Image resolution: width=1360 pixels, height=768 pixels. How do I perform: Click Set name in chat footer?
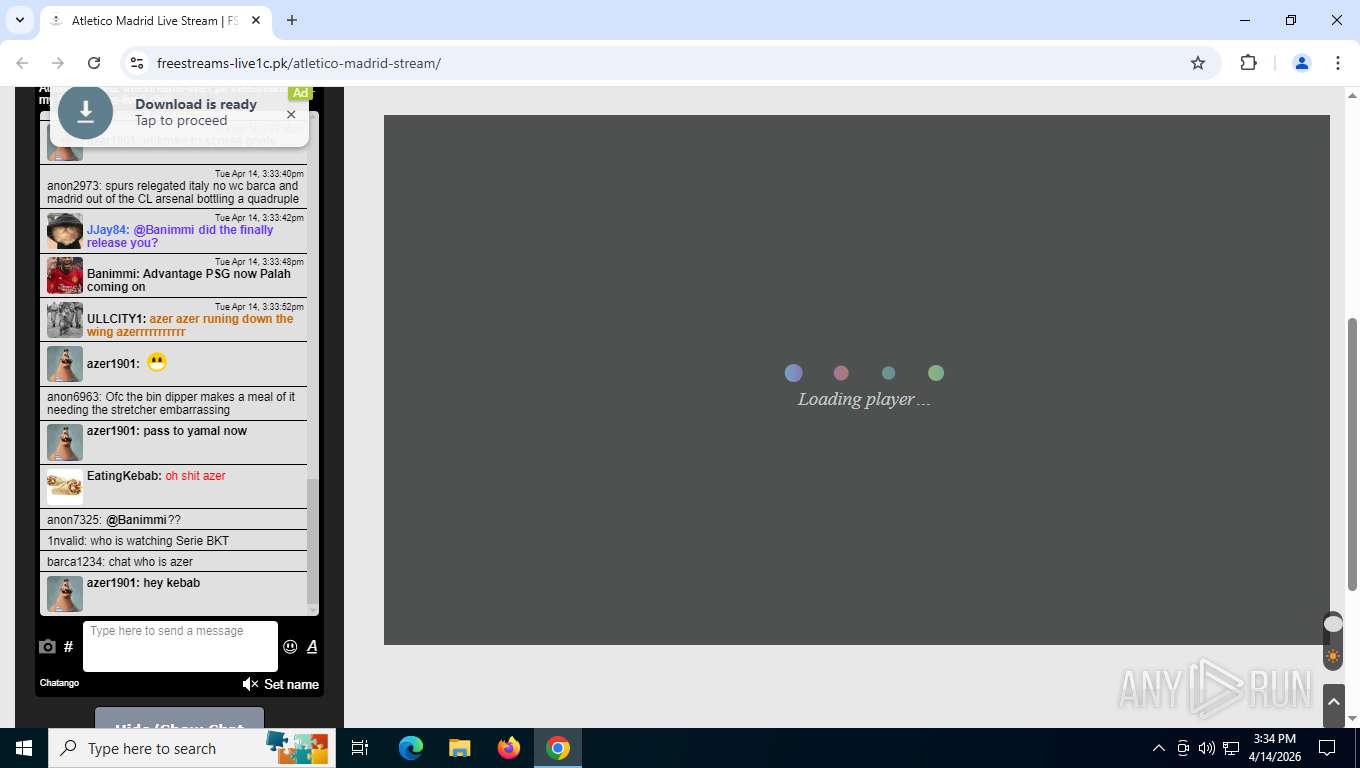tap(291, 684)
